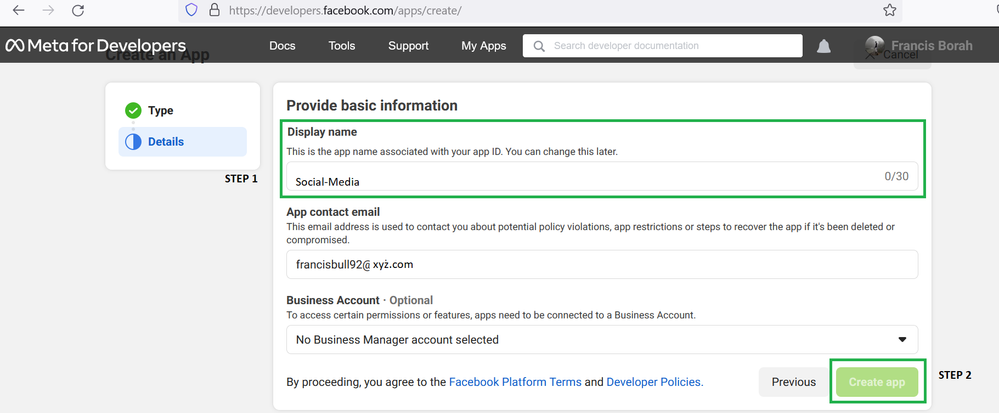
Task: Click the developer documentation search box
Action: (663, 46)
